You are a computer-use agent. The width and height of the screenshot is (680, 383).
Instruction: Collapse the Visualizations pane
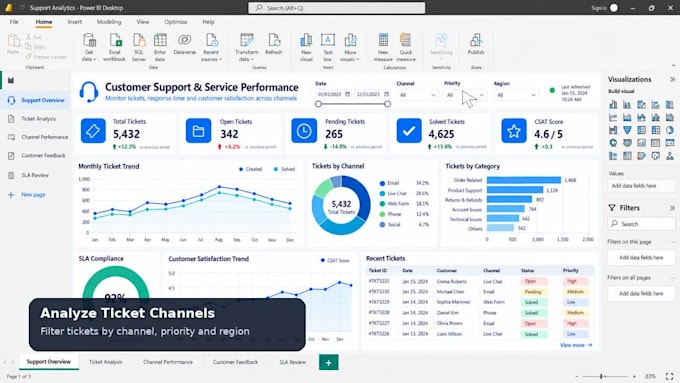(x=672, y=79)
